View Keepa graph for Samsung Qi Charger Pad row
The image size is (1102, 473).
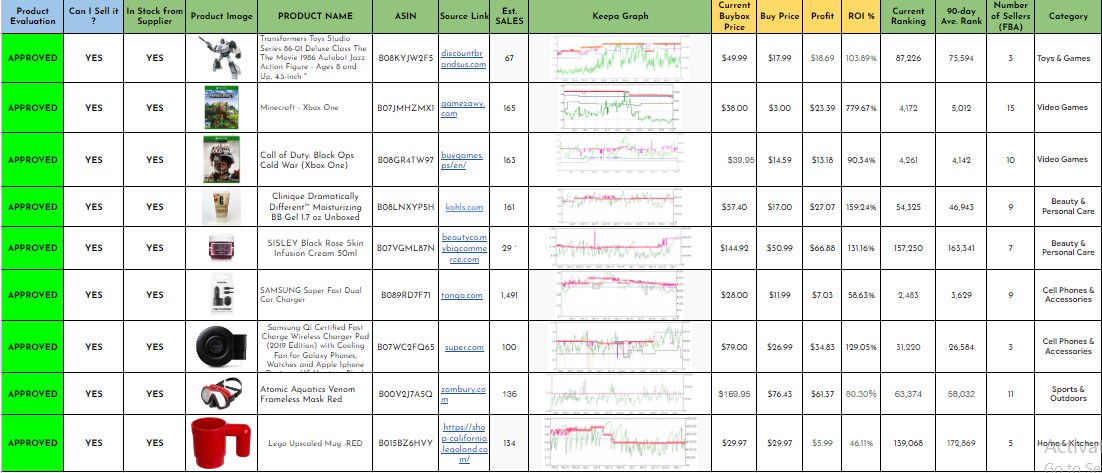point(620,346)
